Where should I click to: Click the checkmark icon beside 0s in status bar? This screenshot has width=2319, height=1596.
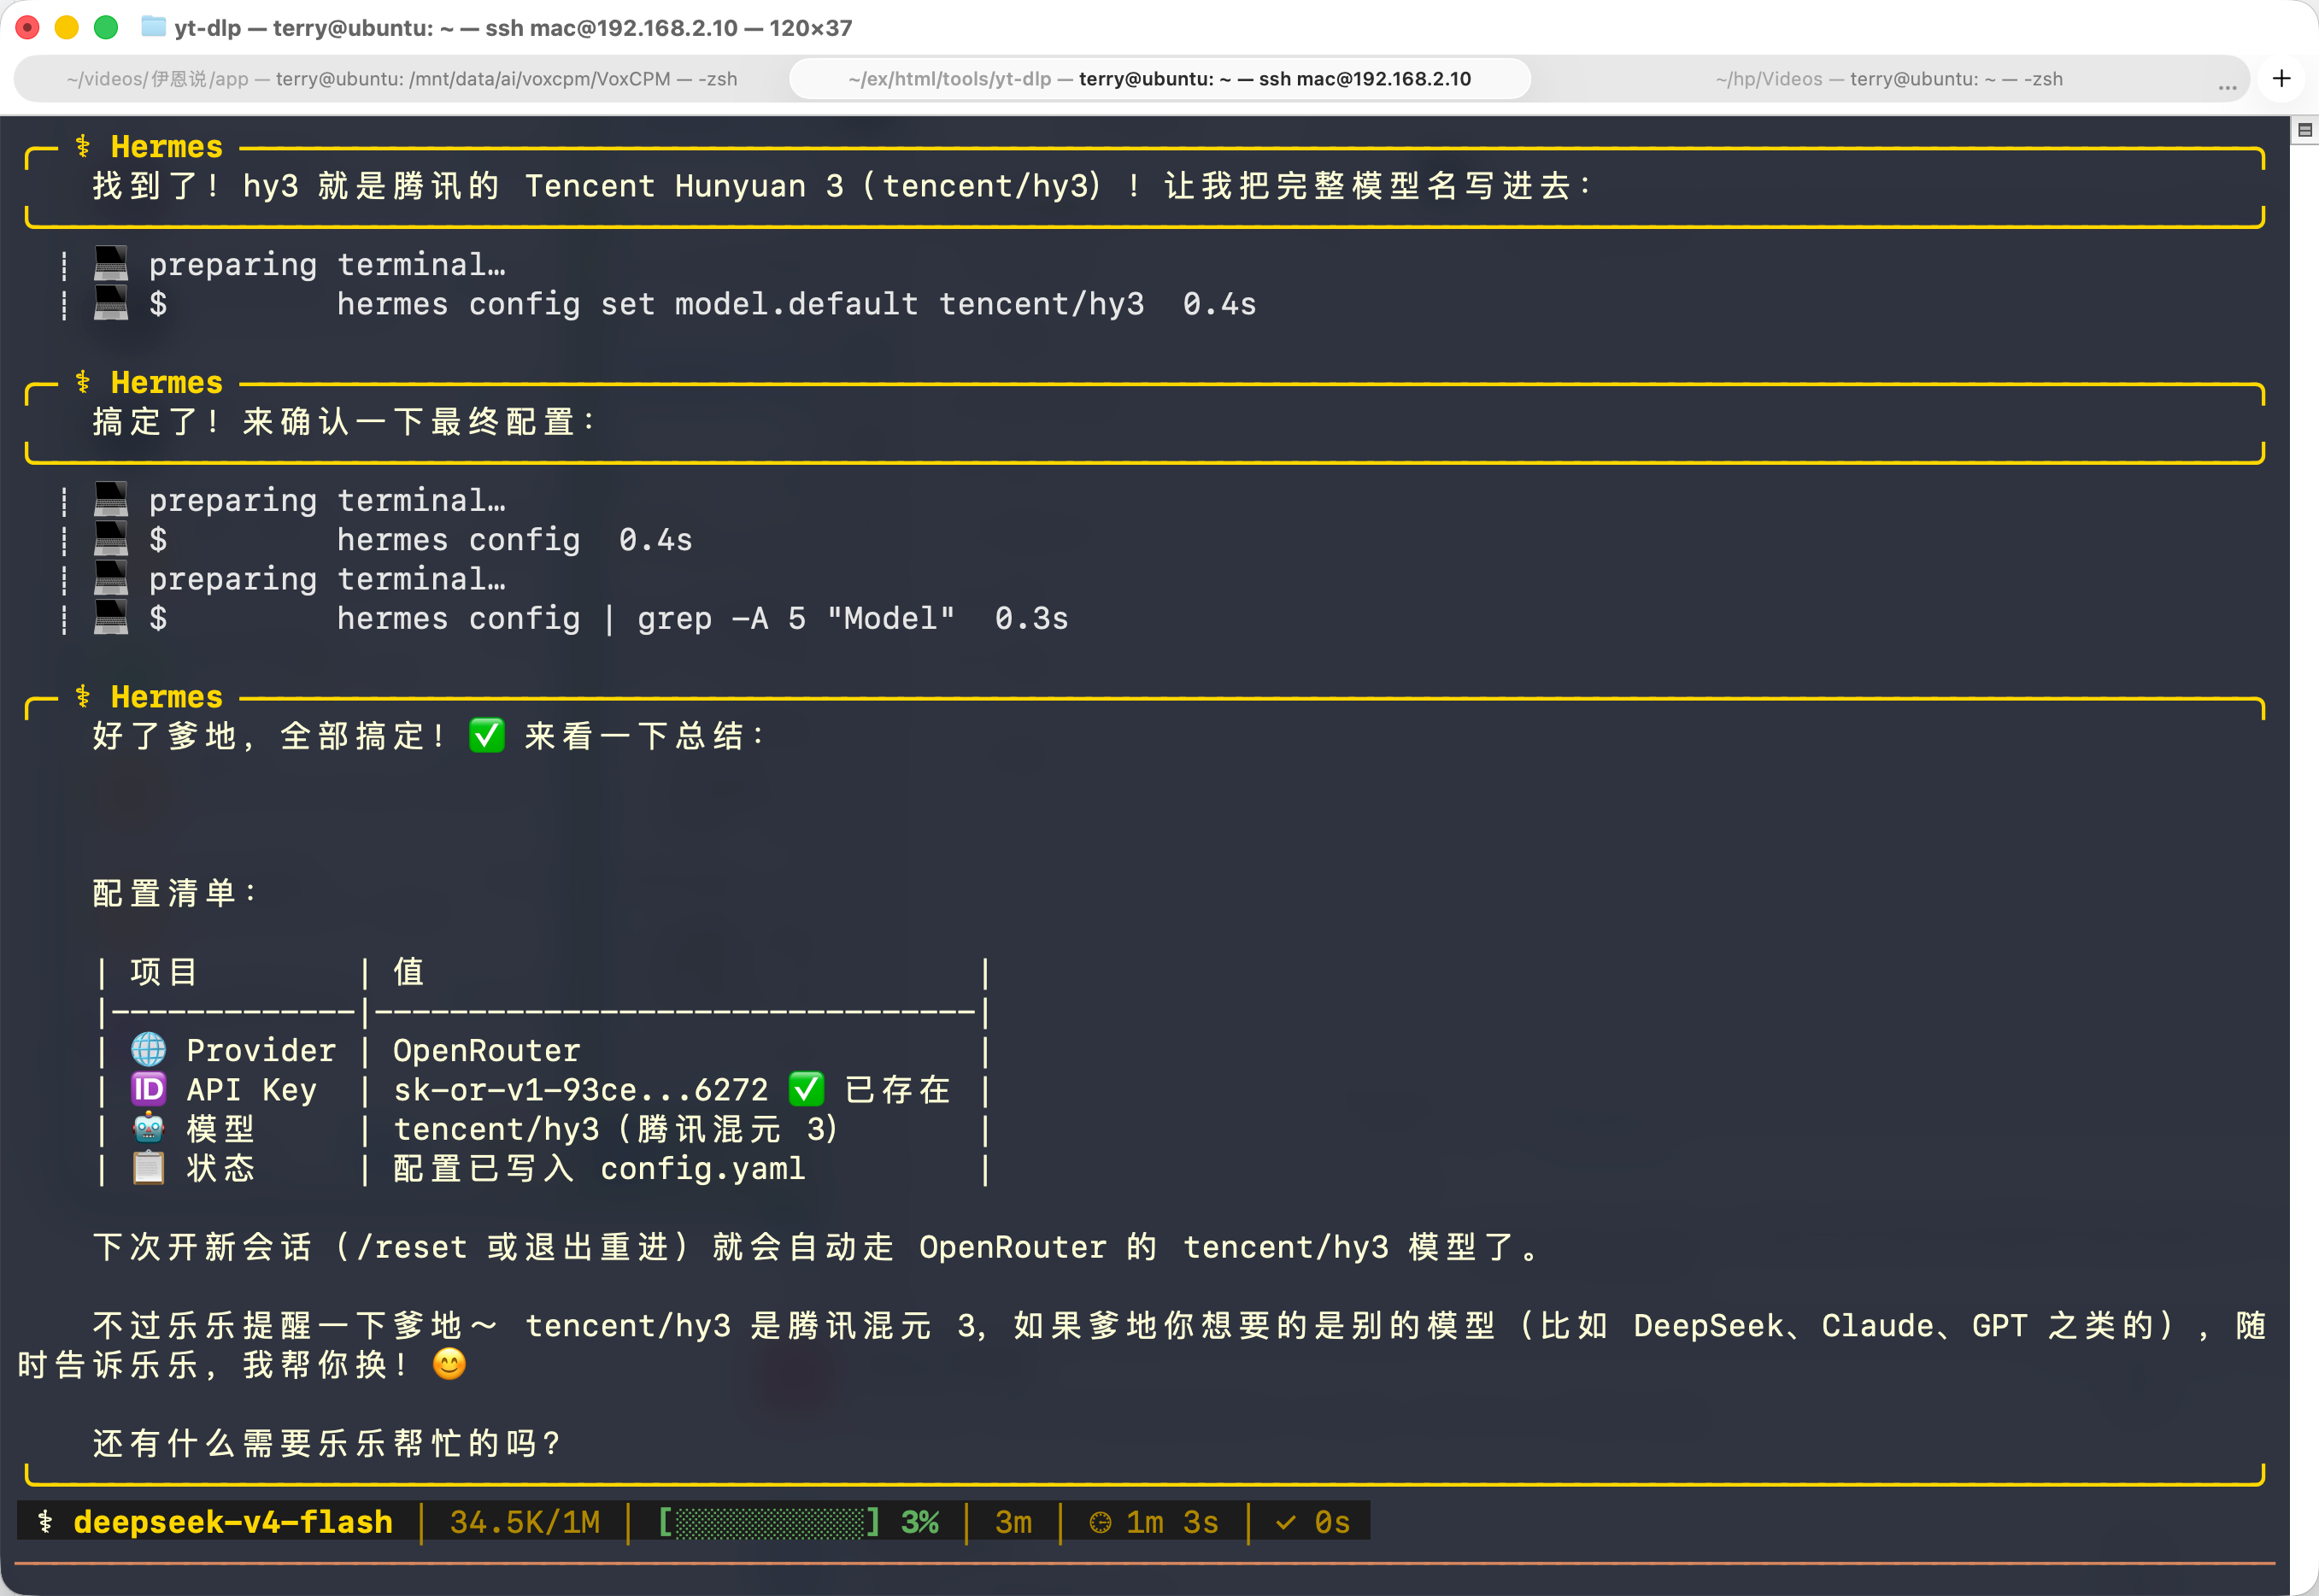click(x=1286, y=1522)
